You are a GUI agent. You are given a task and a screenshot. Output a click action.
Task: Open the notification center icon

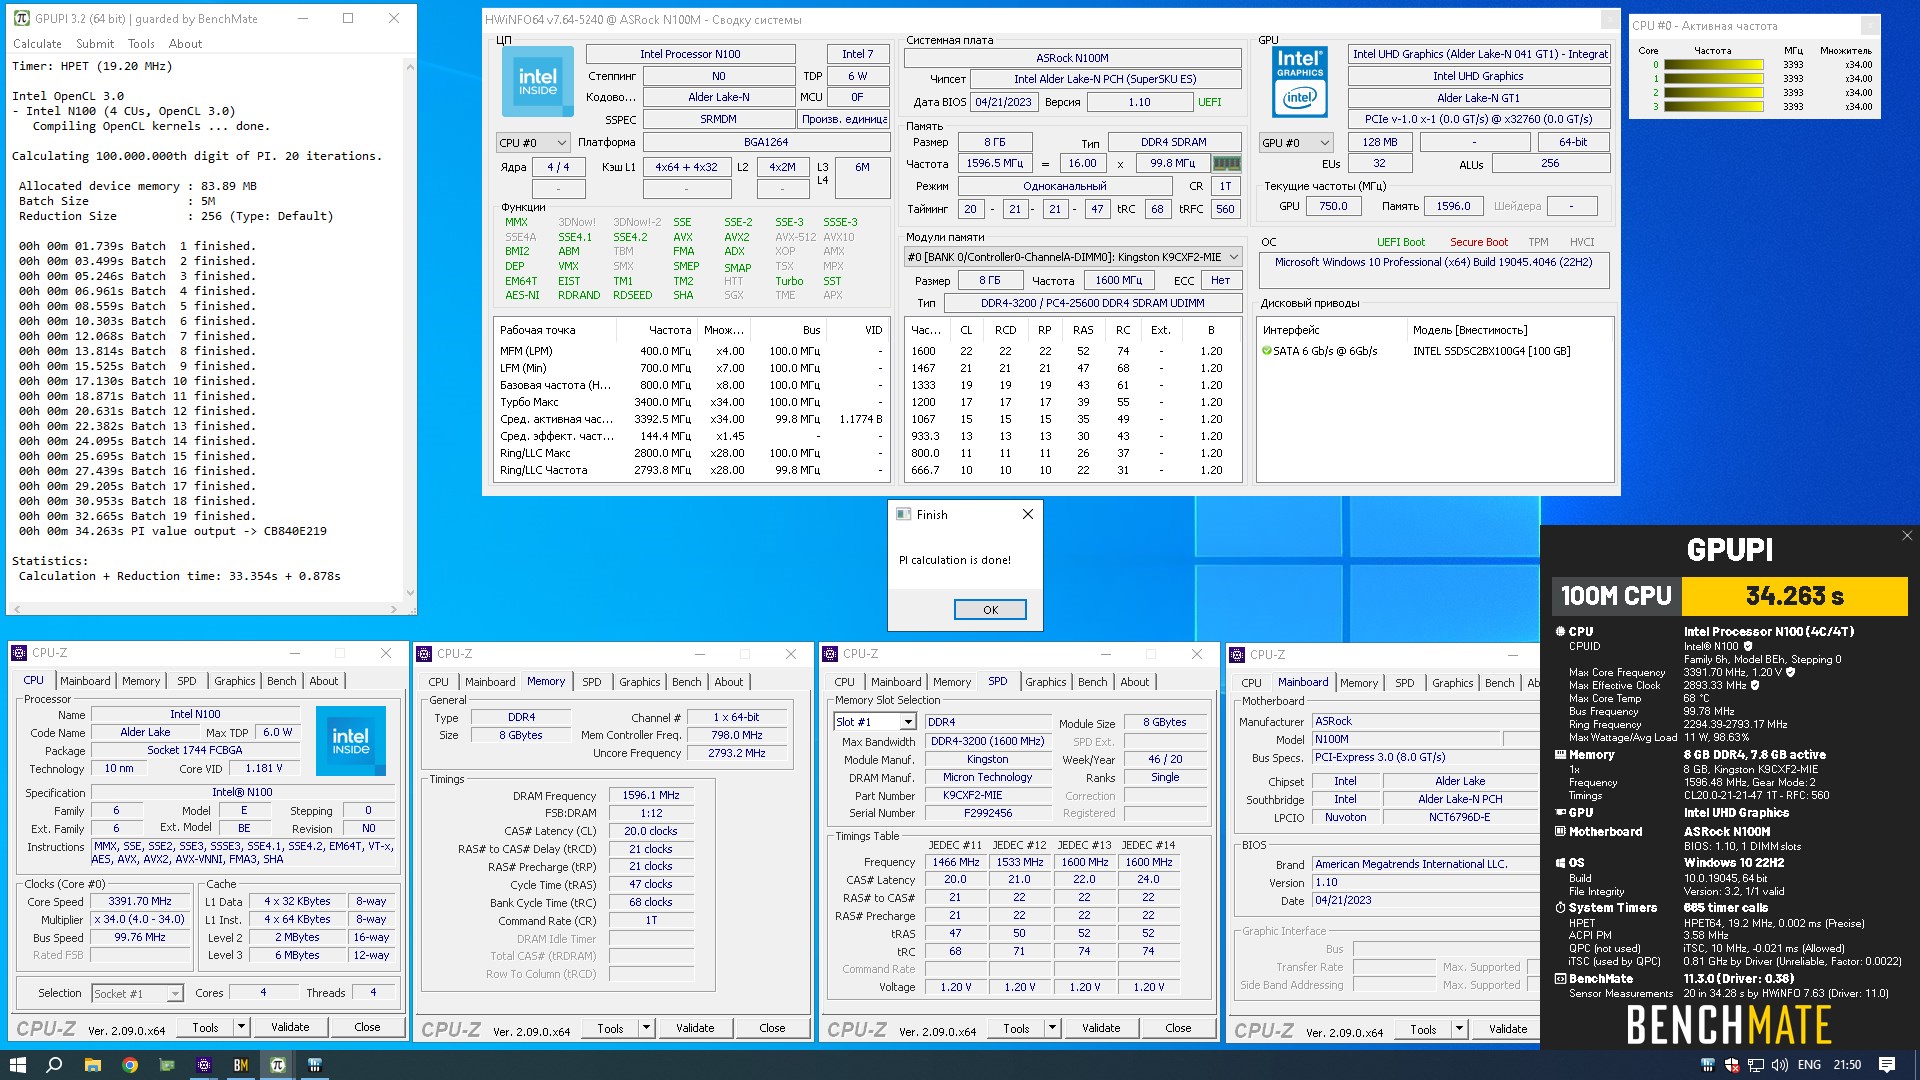(x=1887, y=1065)
